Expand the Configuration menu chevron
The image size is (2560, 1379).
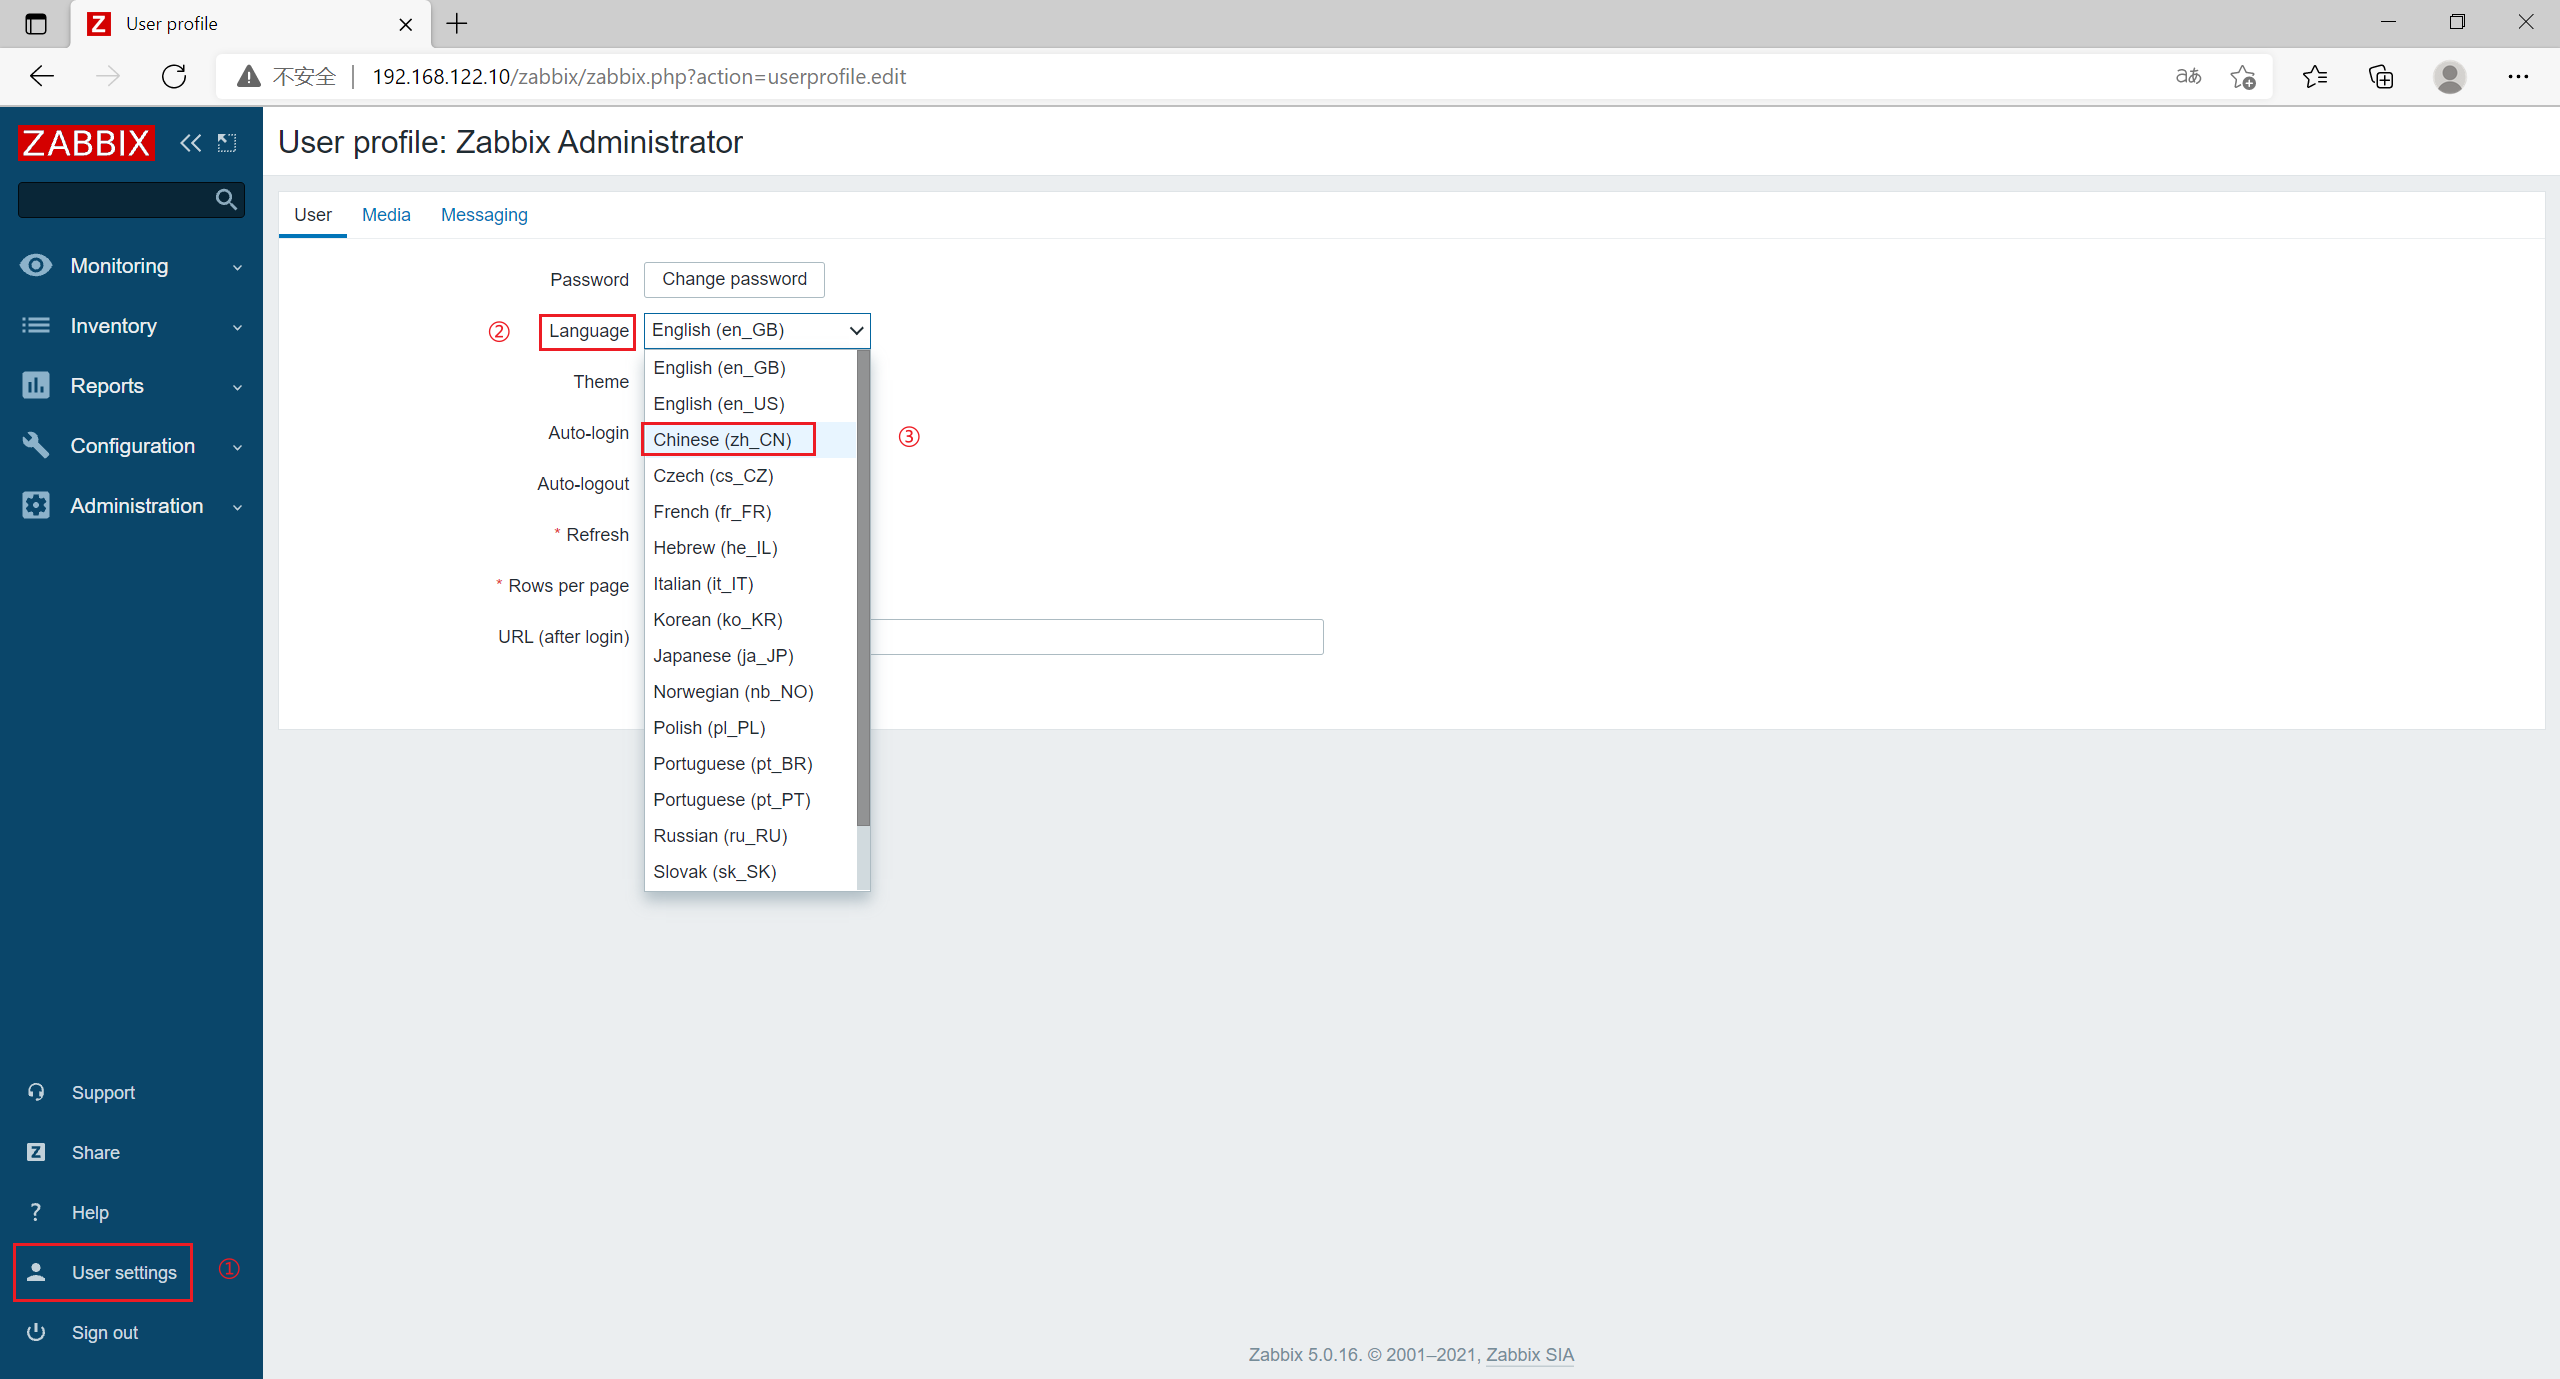point(237,447)
